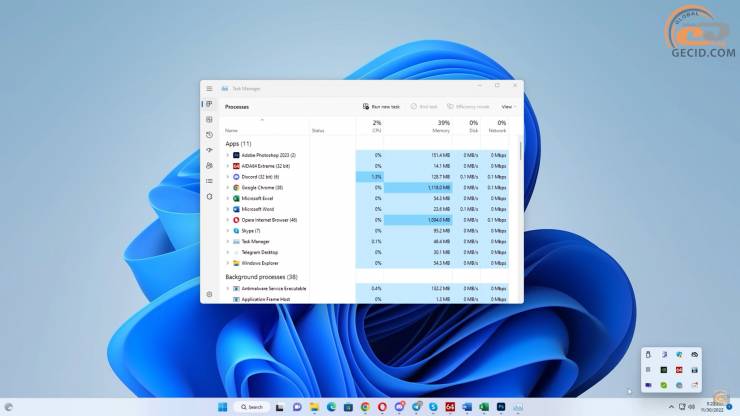The height and width of the screenshot is (416, 740).
Task: Expand the Microsoft Excel process row
Action: point(227,198)
